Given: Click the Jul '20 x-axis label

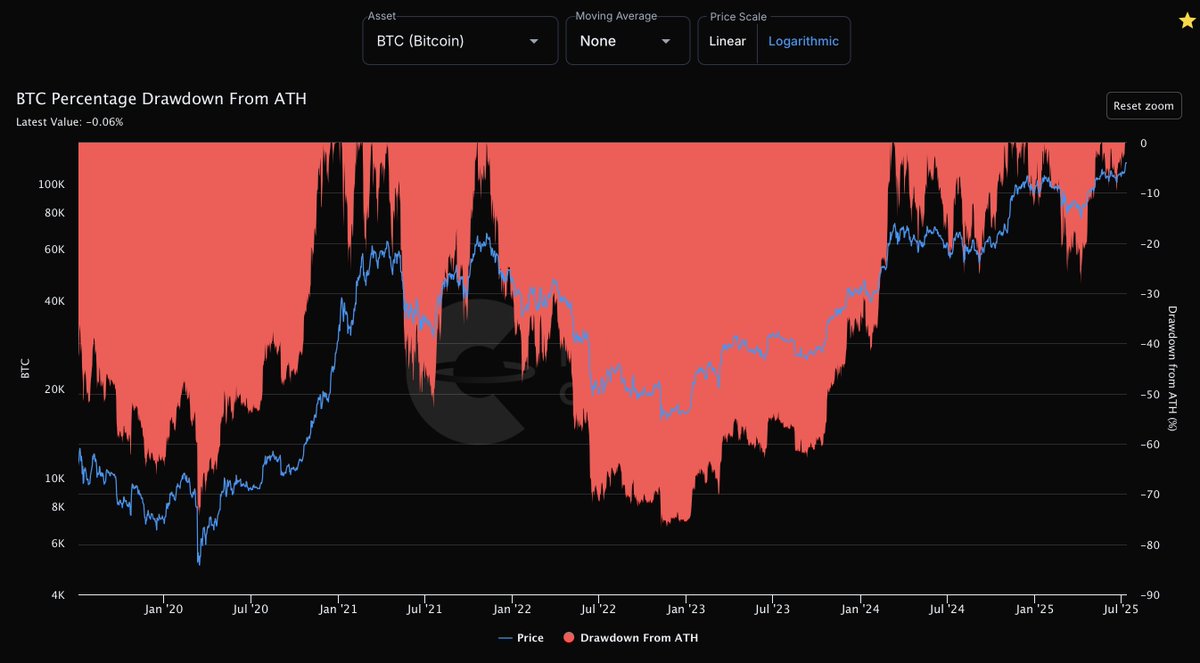Looking at the screenshot, I should coord(250,608).
